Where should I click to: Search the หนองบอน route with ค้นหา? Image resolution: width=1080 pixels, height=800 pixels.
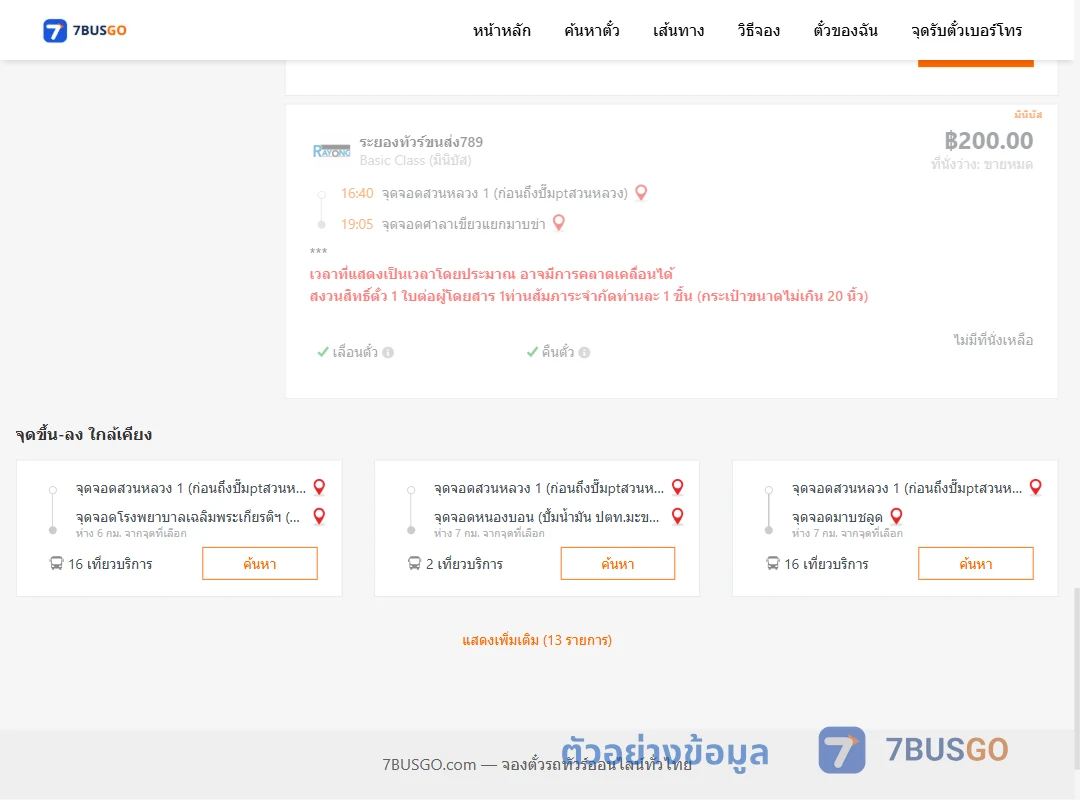[618, 564]
